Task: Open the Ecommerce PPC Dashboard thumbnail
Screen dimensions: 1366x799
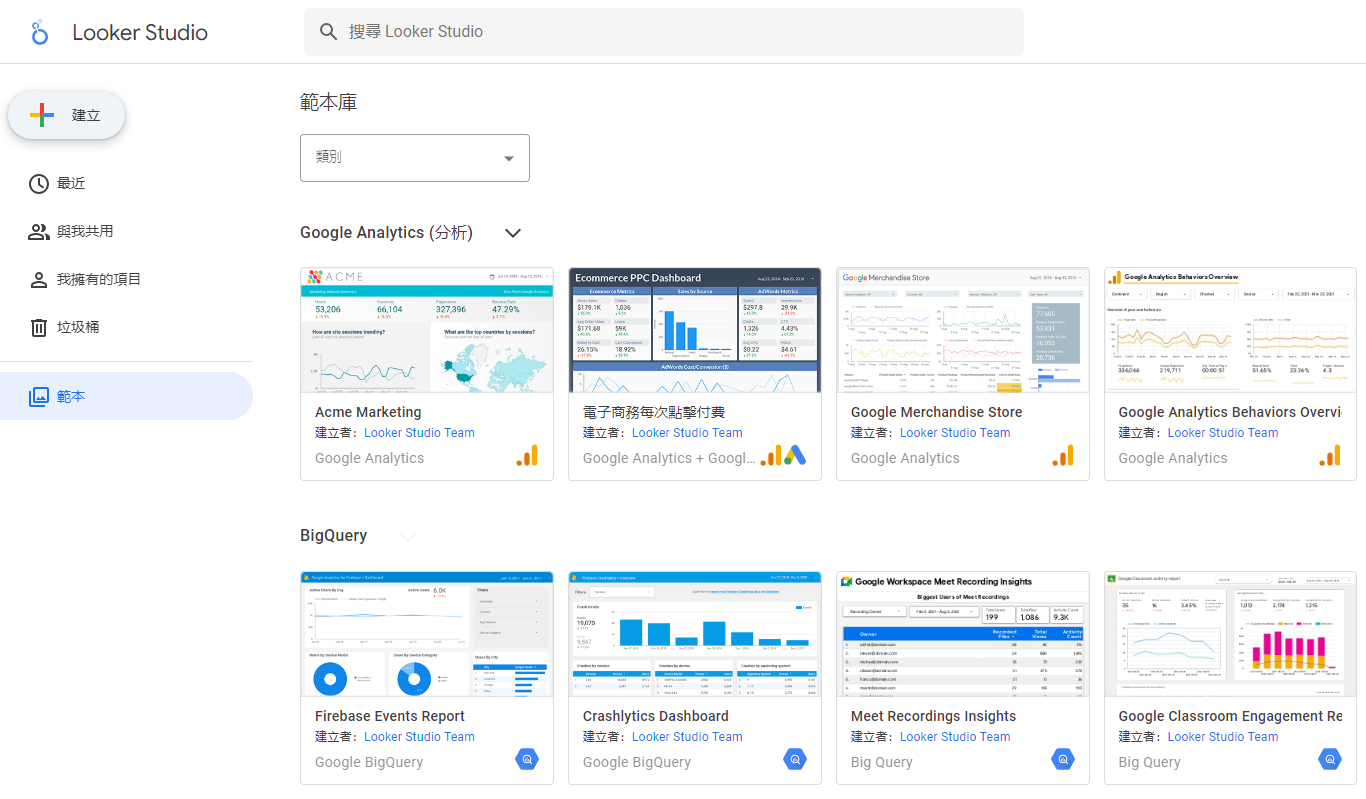Action: [x=695, y=330]
